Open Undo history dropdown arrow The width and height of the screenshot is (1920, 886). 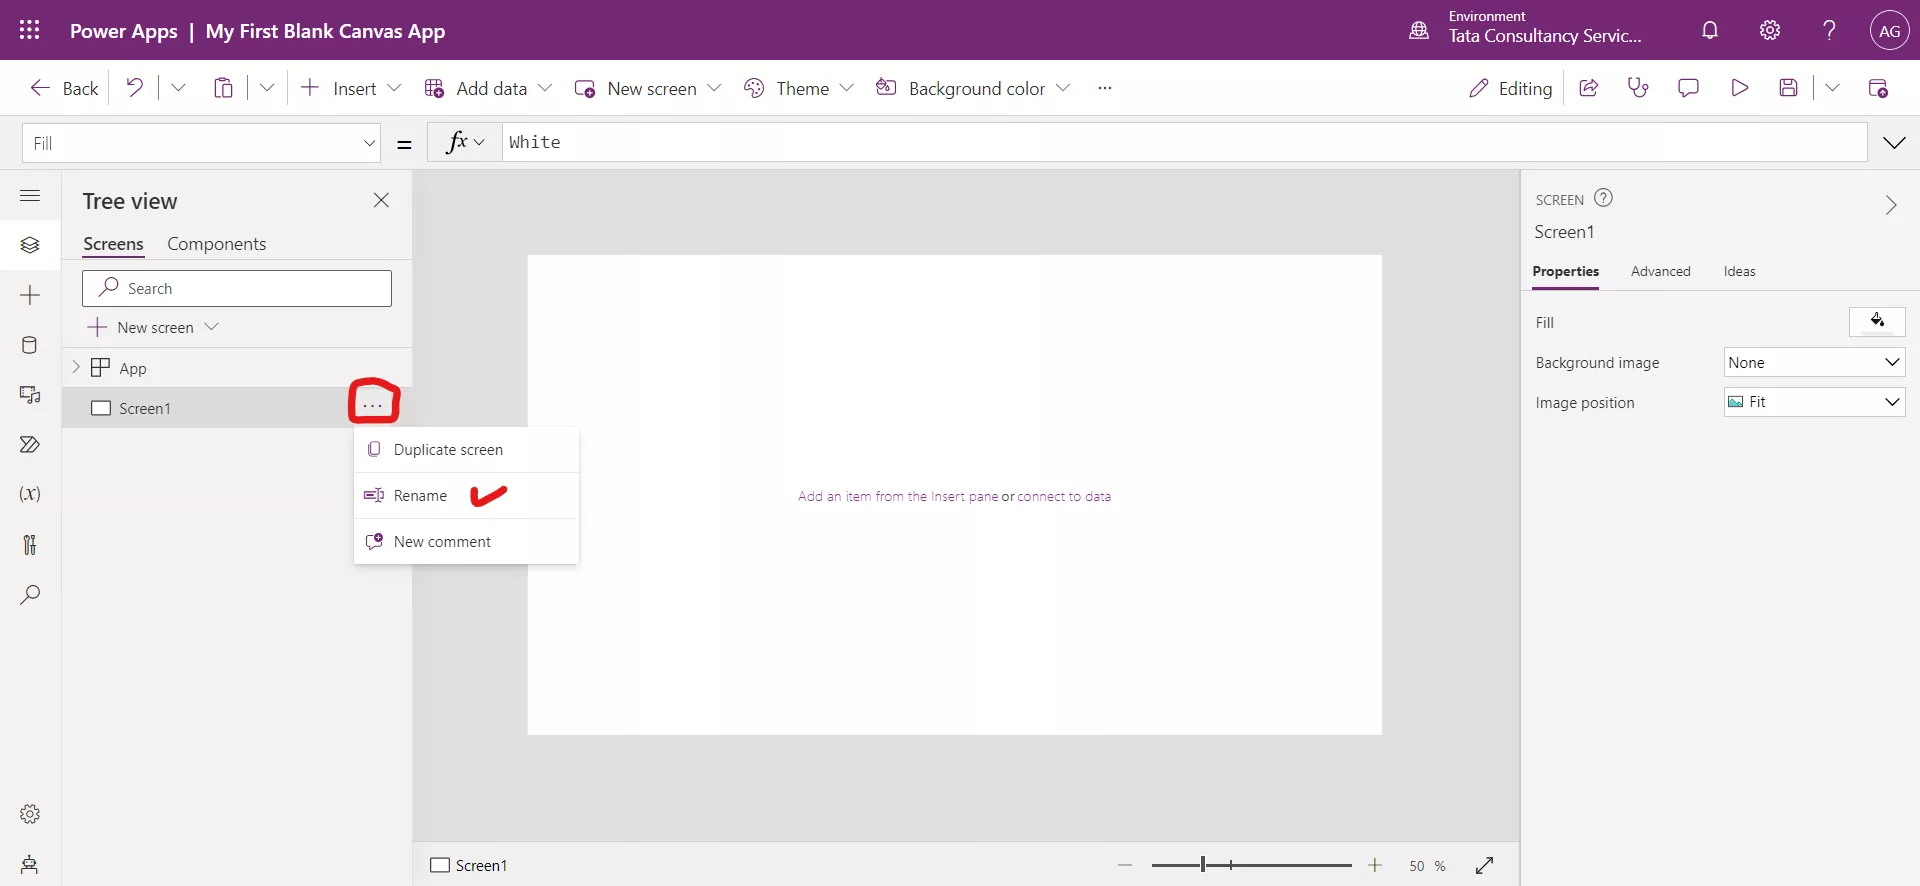click(x=178, y=88)
